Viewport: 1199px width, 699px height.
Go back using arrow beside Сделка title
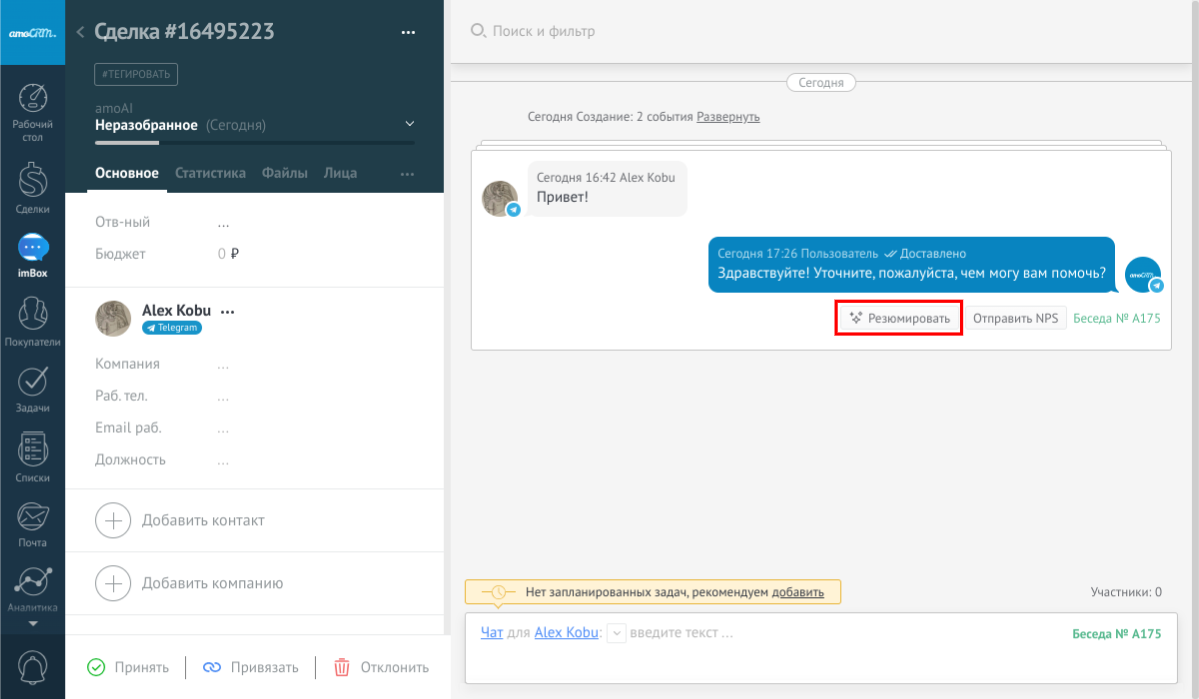click(x=80, y=32)
